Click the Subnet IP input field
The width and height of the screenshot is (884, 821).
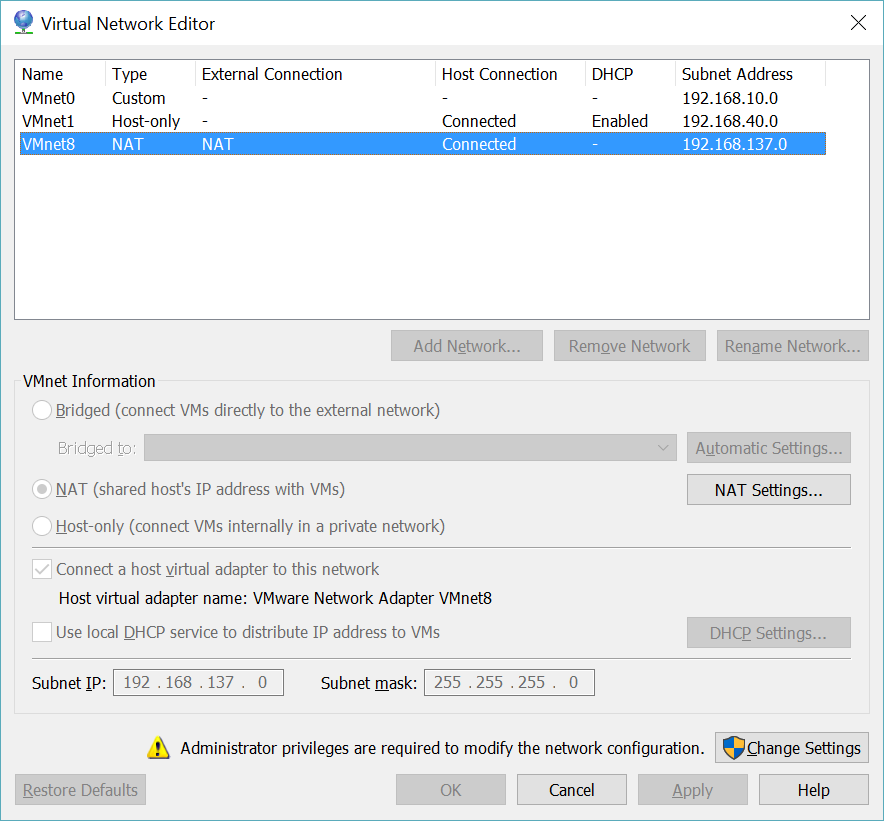(198, 682)
